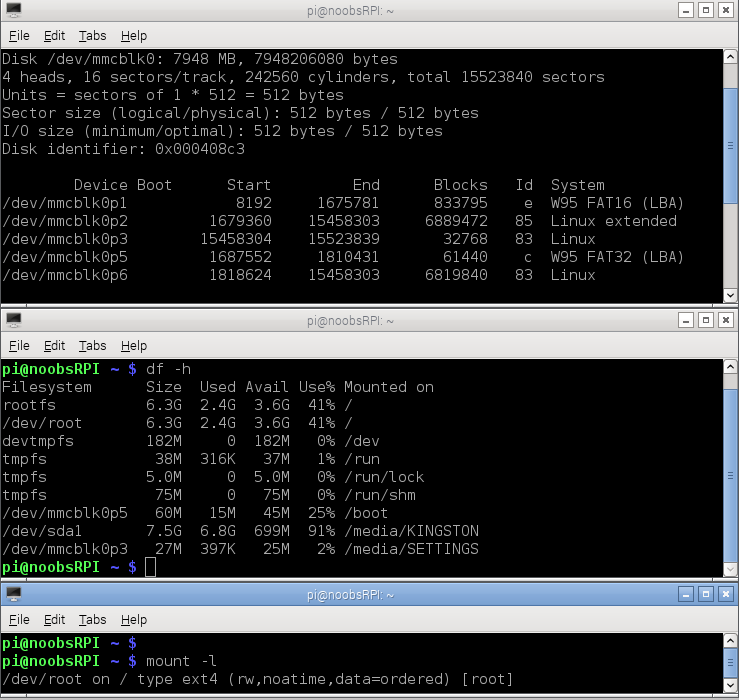Image resolution: width=739 pixels, height=700 pixels.
Task: Maximize the middle df -h terminal window
Action: (705, 320)
